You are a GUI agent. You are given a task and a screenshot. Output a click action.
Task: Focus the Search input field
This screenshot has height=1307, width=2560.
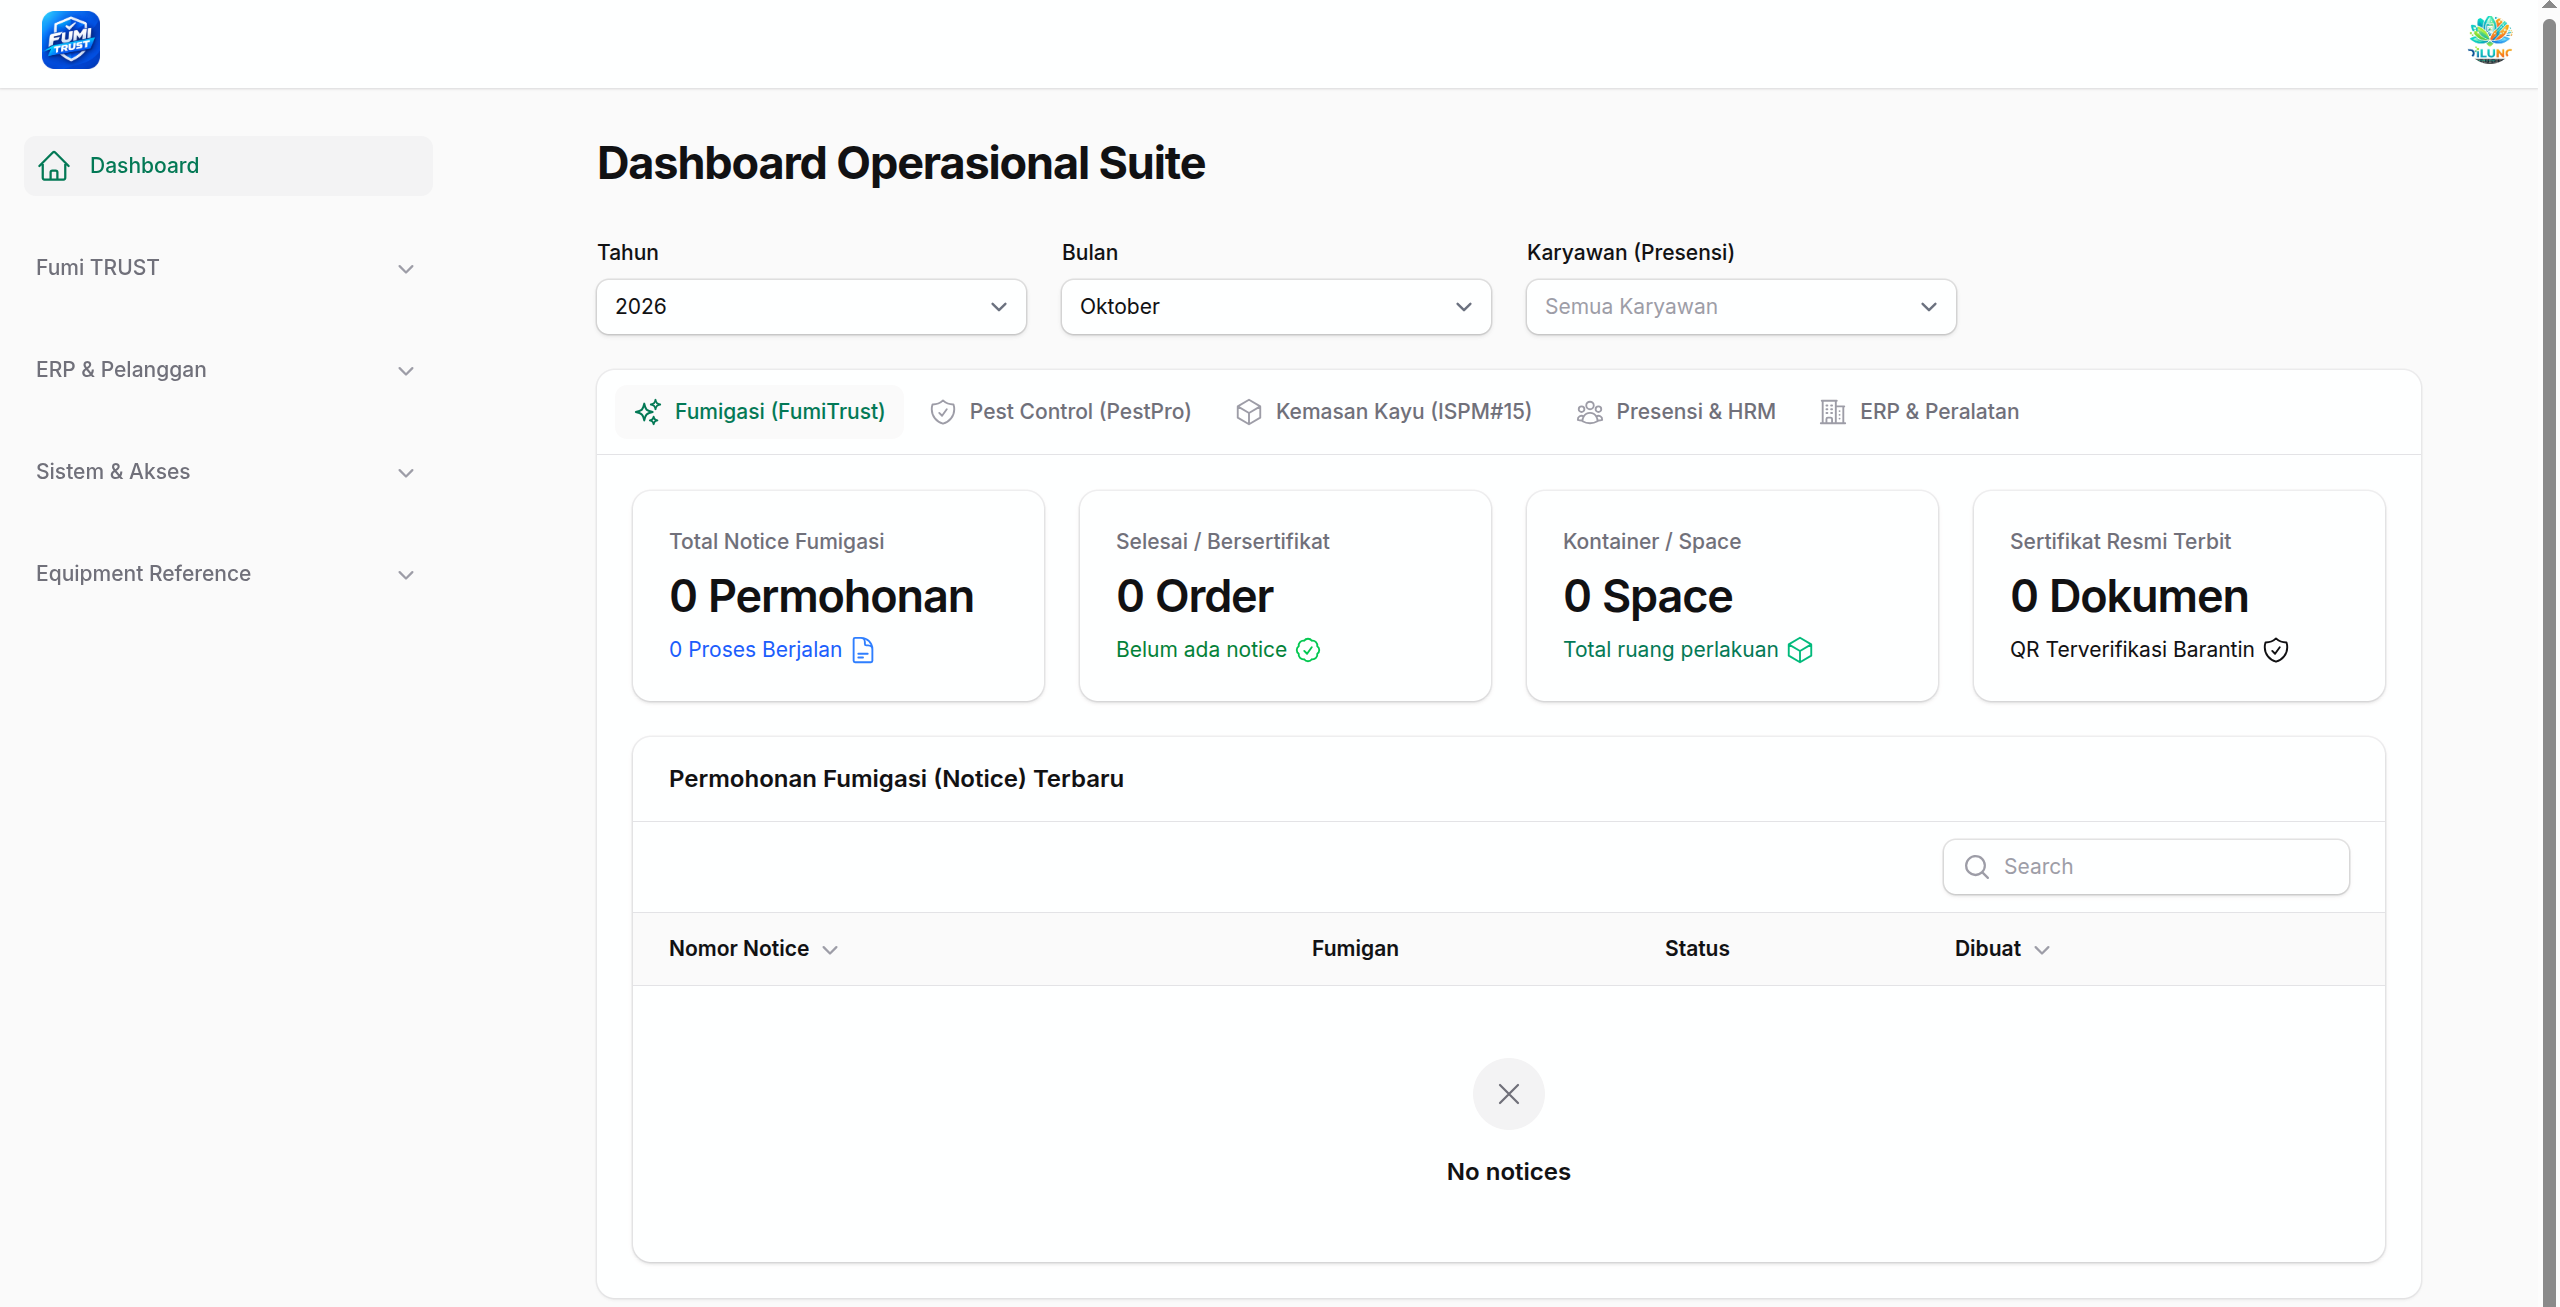[2146, 867]
